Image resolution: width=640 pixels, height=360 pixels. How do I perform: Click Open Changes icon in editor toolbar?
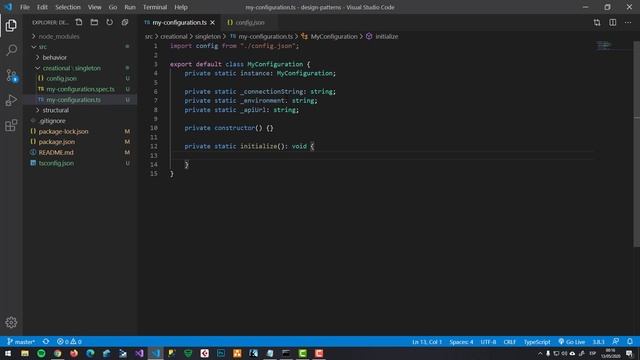(597, 22)
